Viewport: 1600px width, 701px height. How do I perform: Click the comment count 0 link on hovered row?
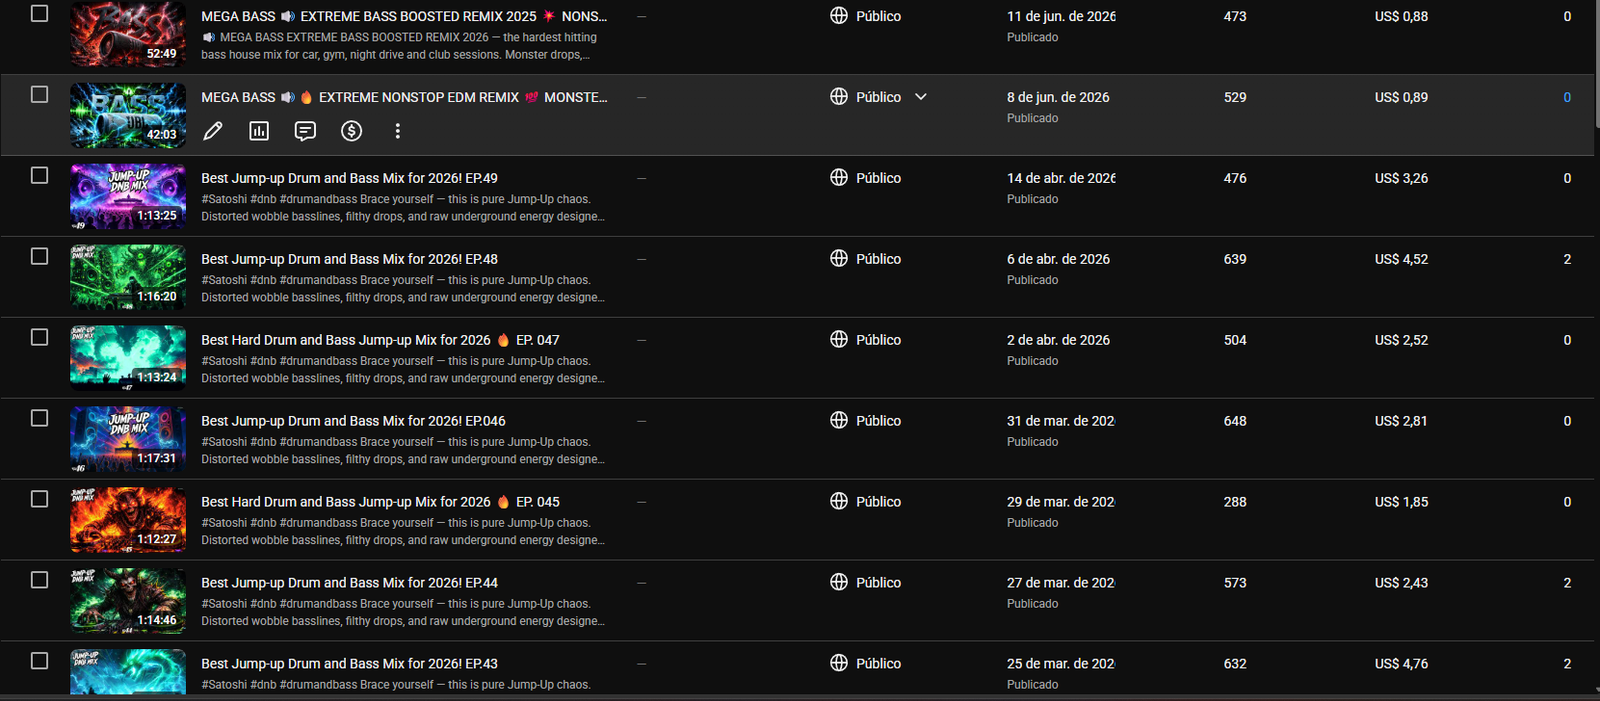click(x=1567, y=97)
